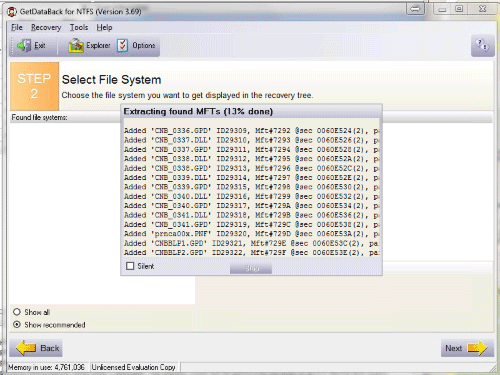Click the log line for CNB_0339.GPD
Viewport: 500px width, 375px height.
[251, 187]
